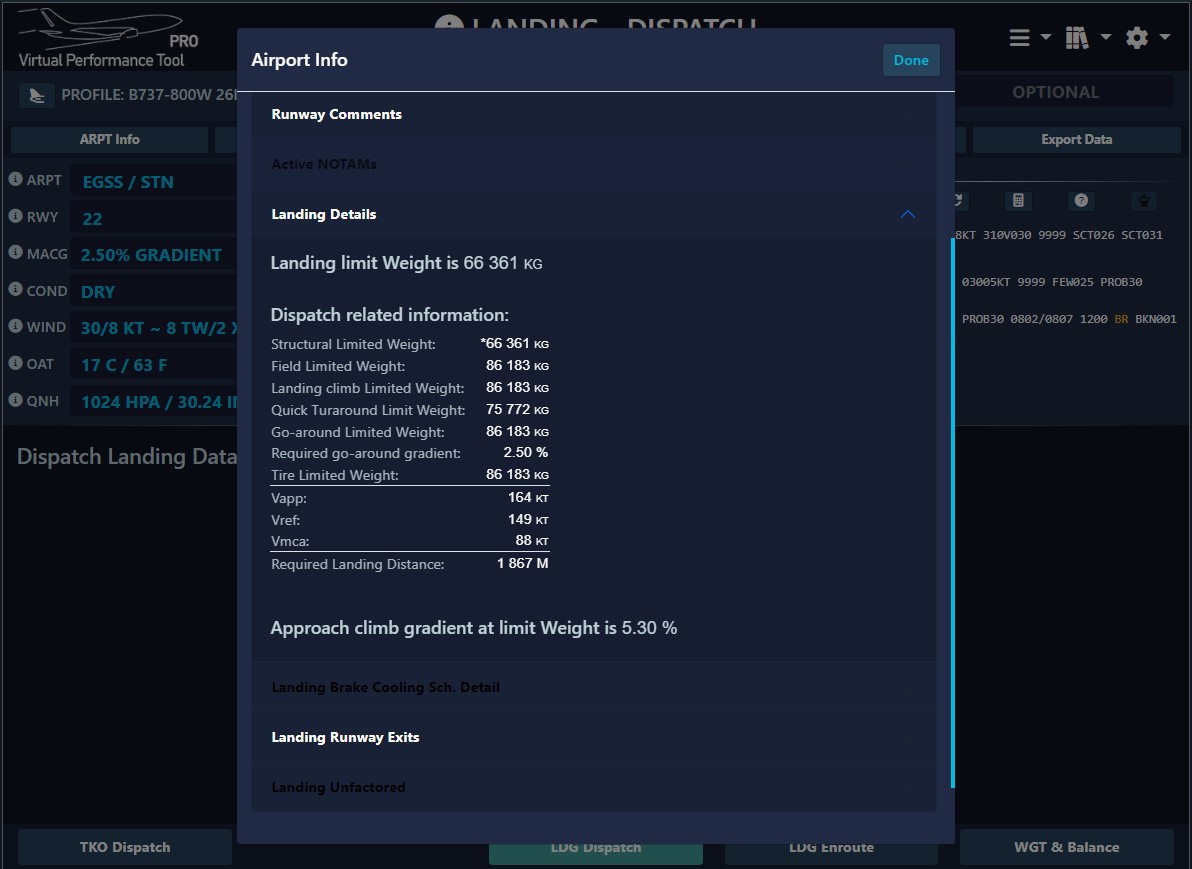This screenshot has width=1192, height=869.
Task: Click the Export Data button
Action: click(x=1076, y=140)
